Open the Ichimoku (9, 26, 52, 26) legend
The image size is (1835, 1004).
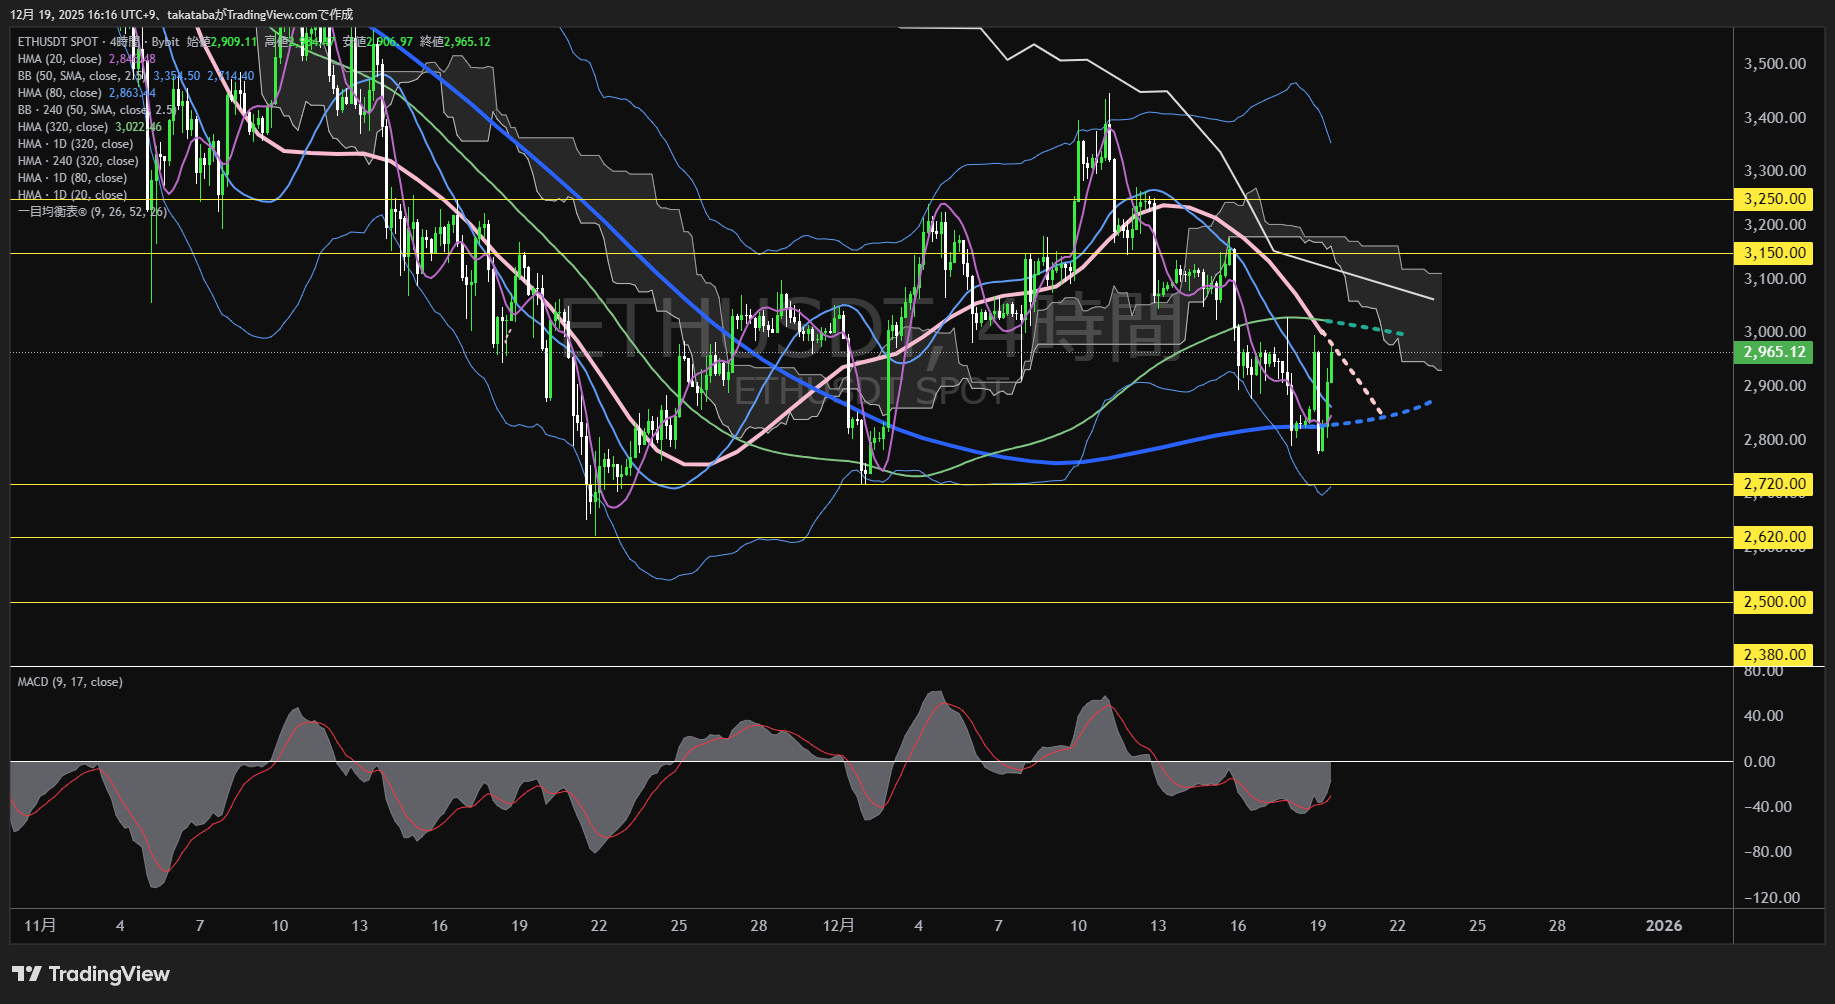click(90, 212)
